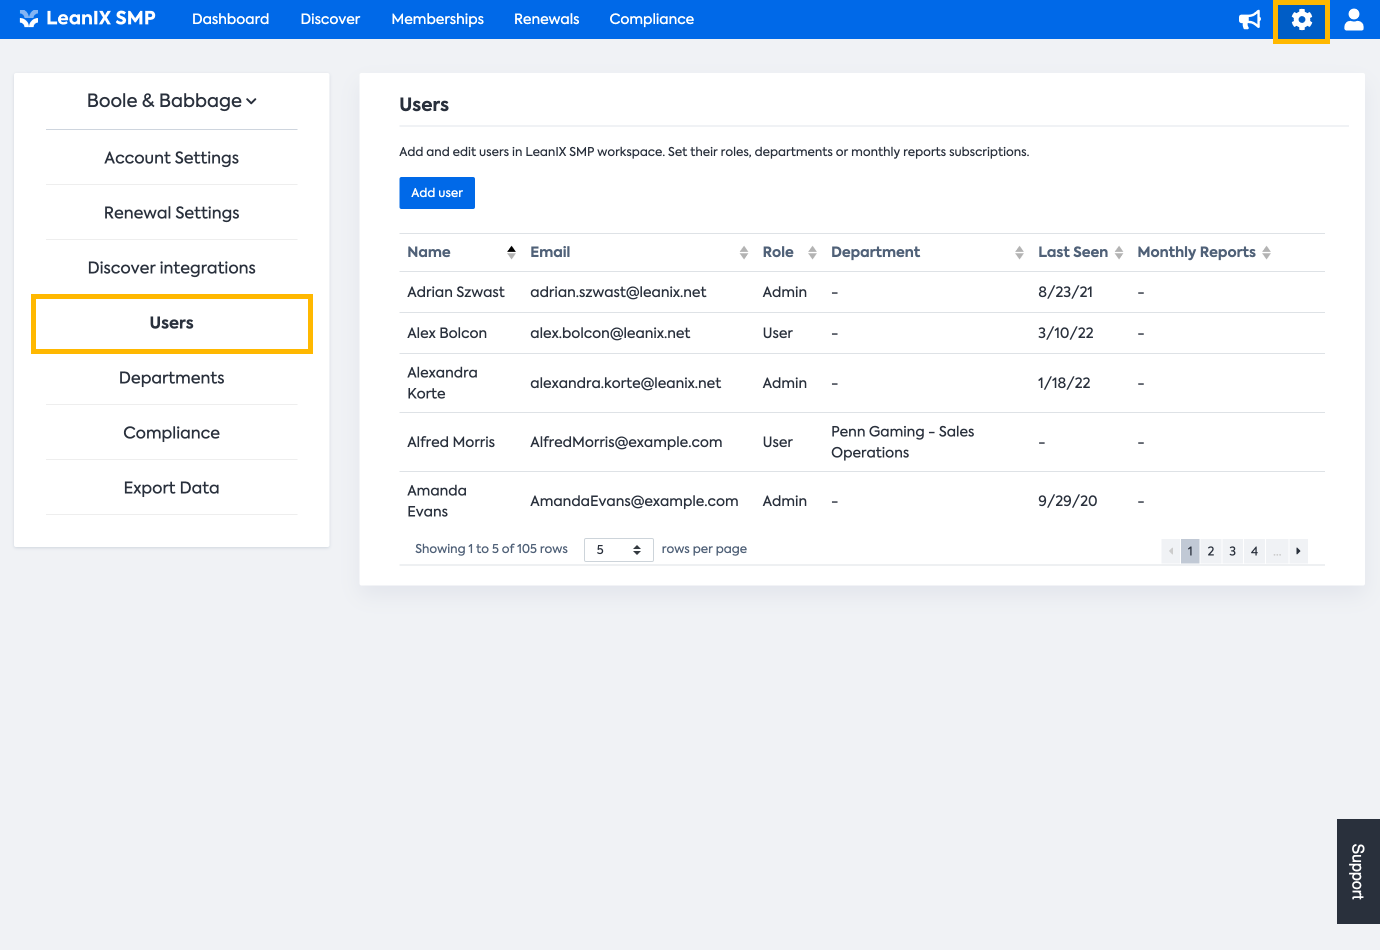Go to page 4 of users
1380x950 pixels.
(1254, 551)
